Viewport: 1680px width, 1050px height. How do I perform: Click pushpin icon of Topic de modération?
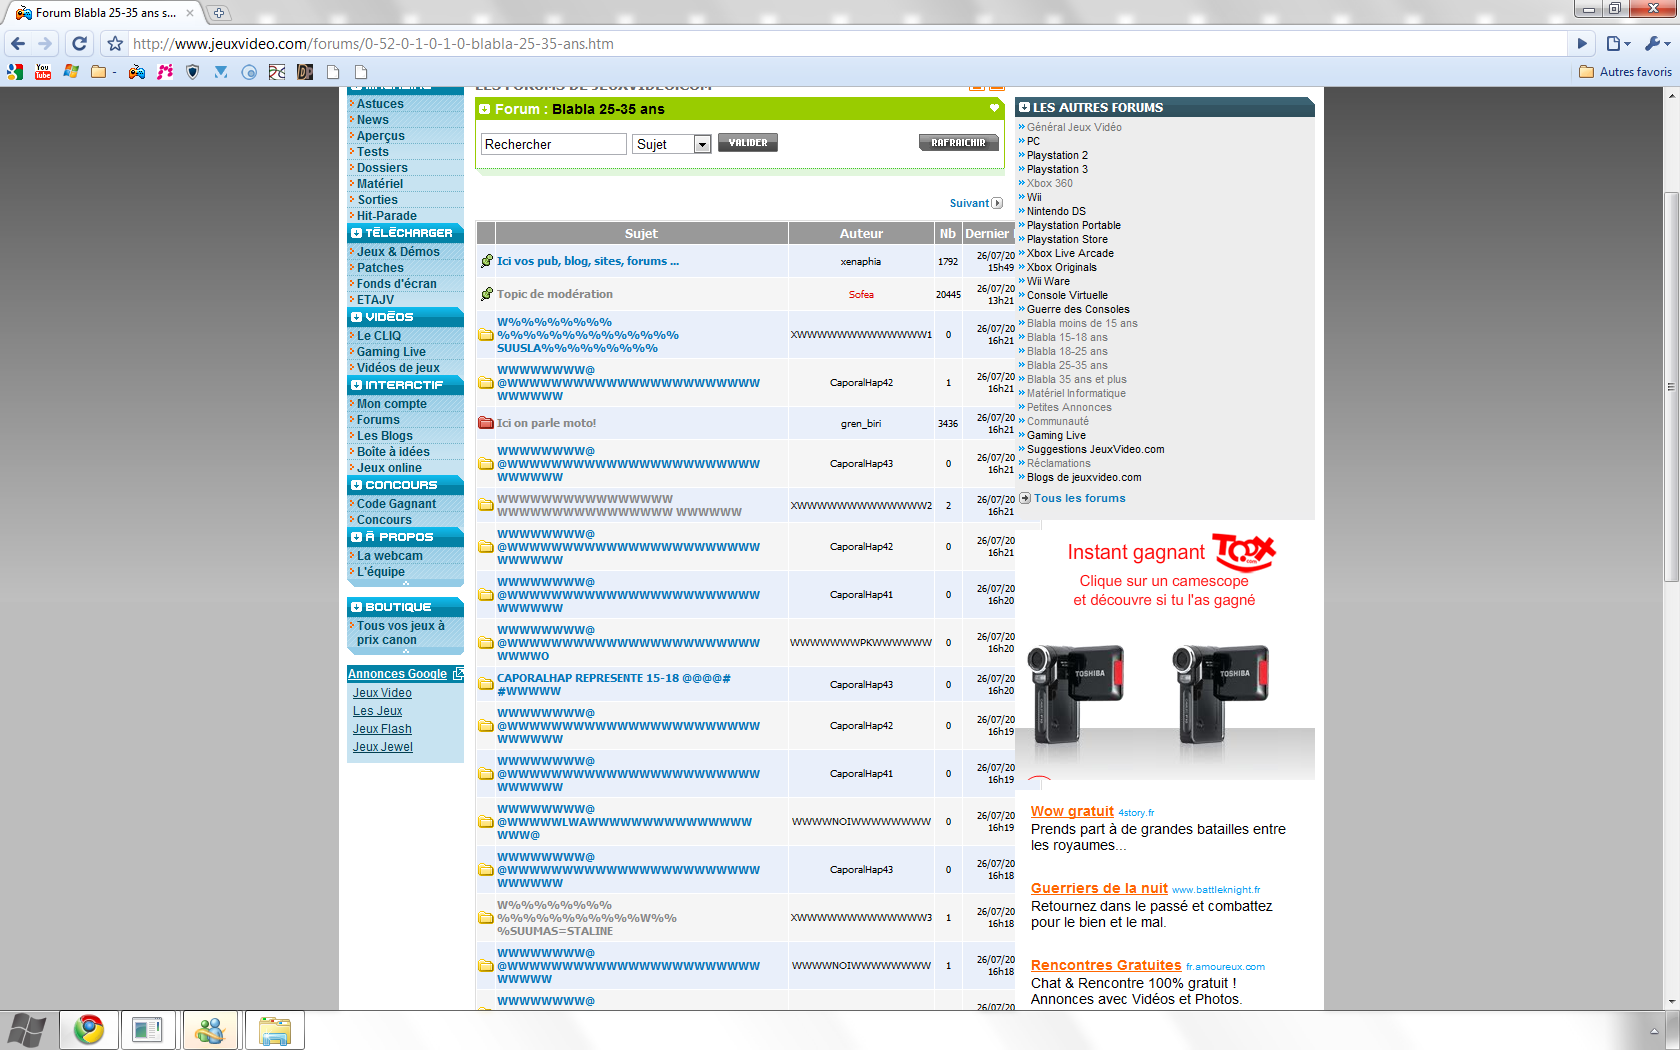[486, 294]
